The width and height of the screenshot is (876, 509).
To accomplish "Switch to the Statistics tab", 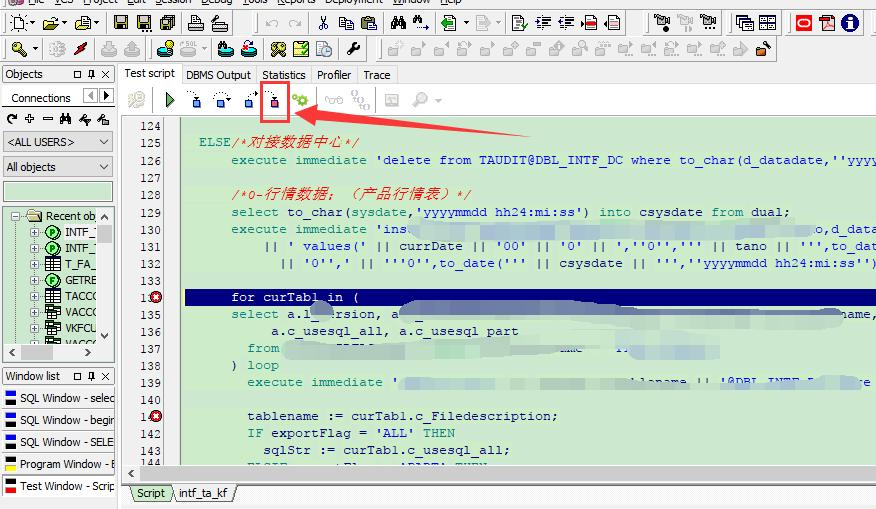I will (284, 75).
